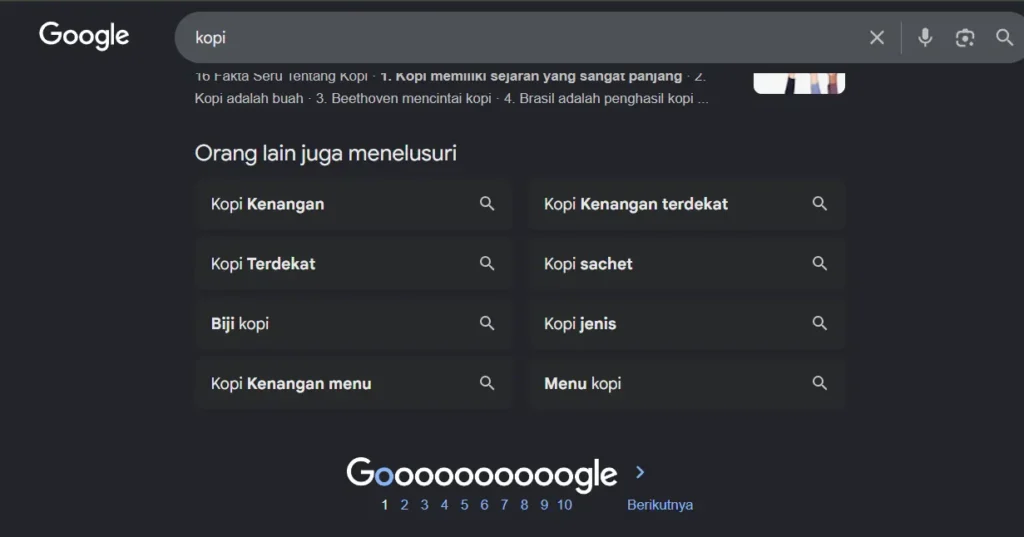
Task: Search related query Menu kopi
Action: 686,383
